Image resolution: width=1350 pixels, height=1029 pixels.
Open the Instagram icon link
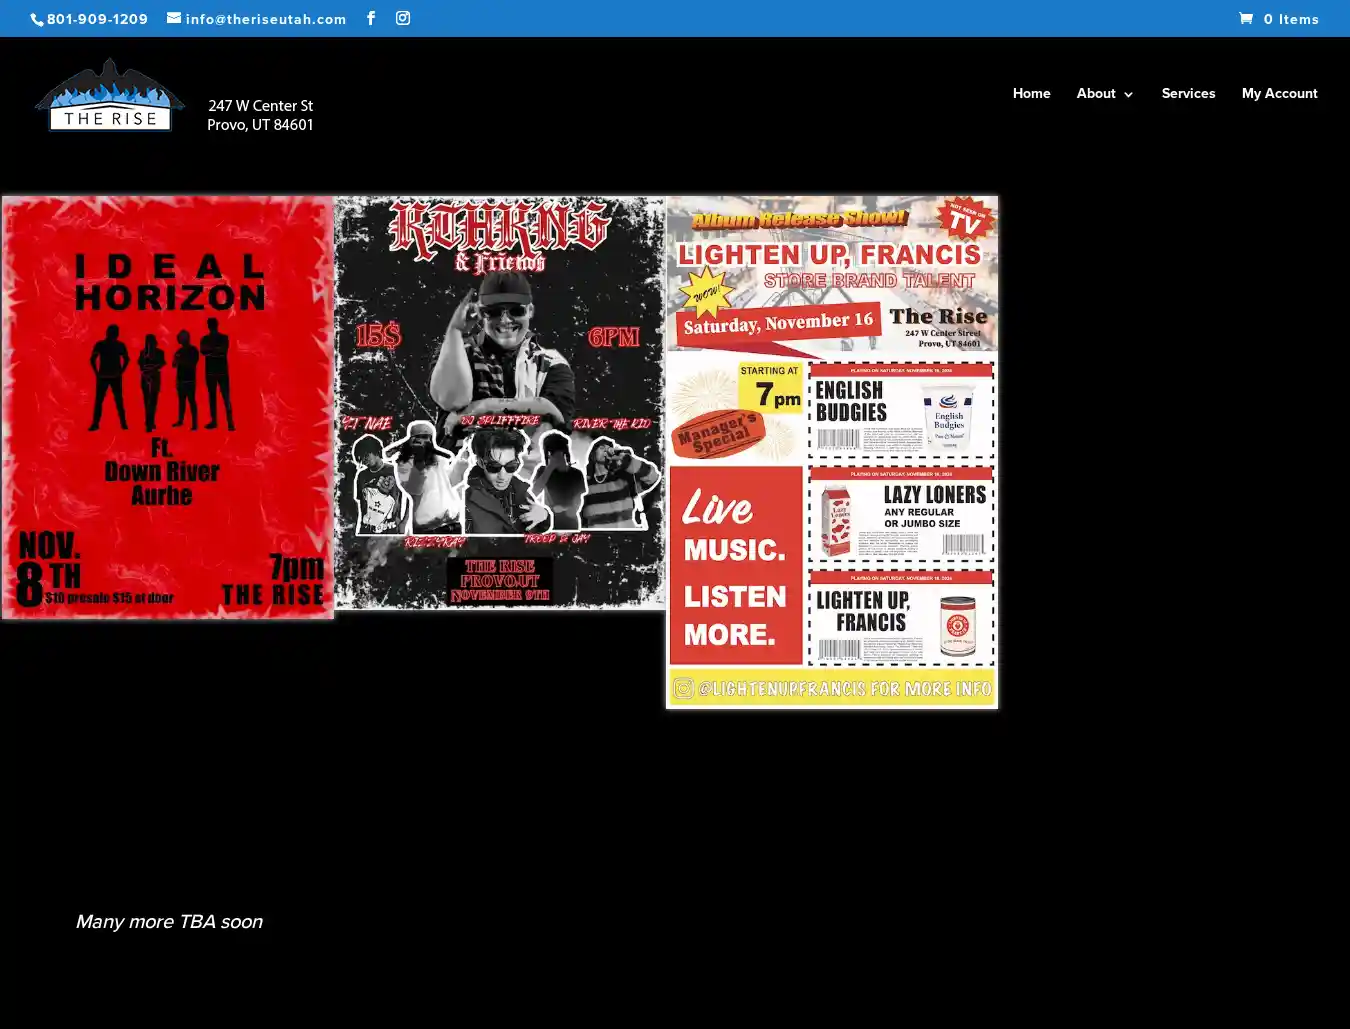403,18
